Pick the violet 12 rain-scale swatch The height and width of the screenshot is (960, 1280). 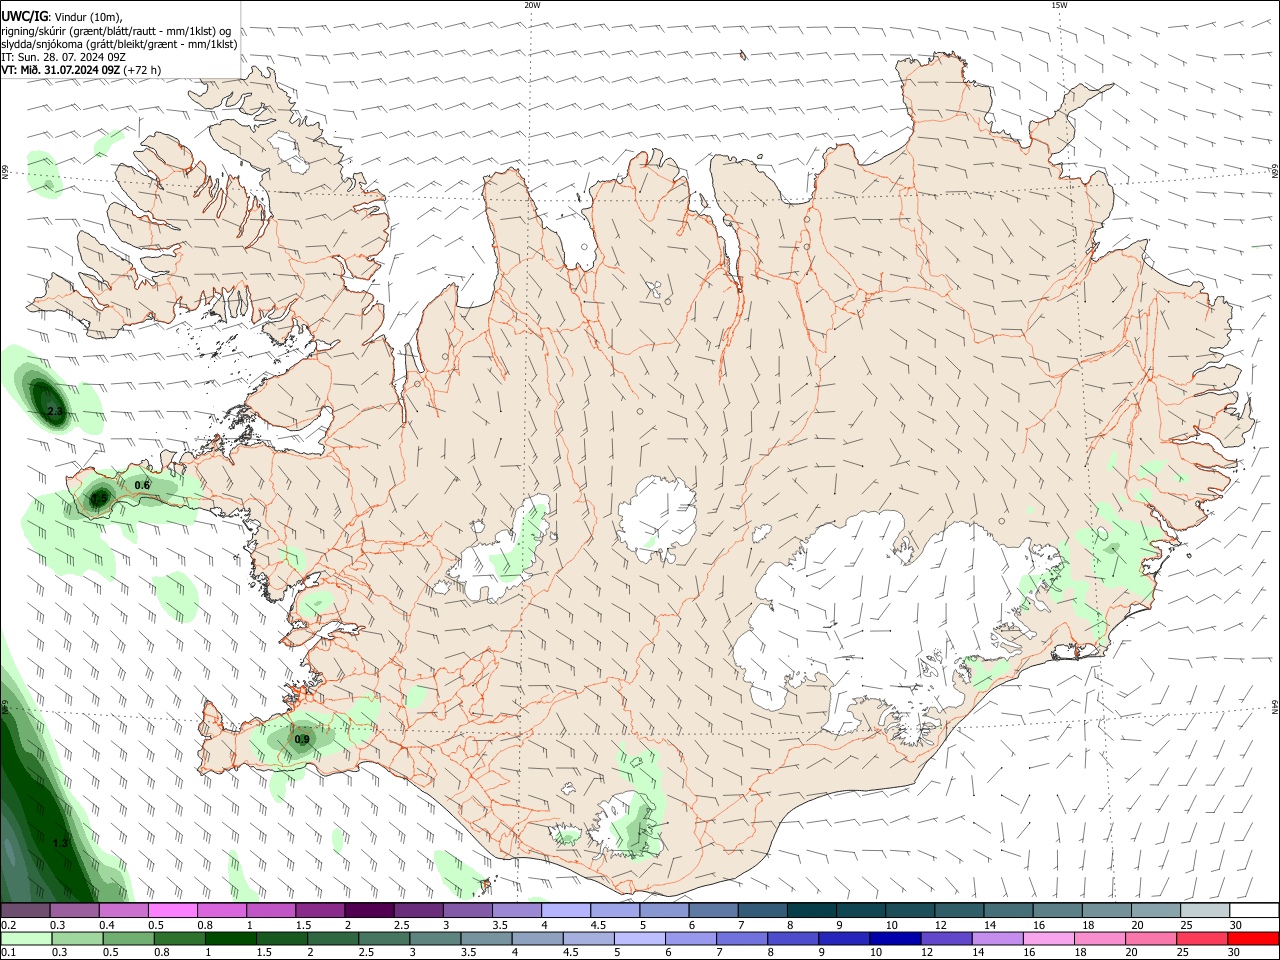(x=945, y=938)
